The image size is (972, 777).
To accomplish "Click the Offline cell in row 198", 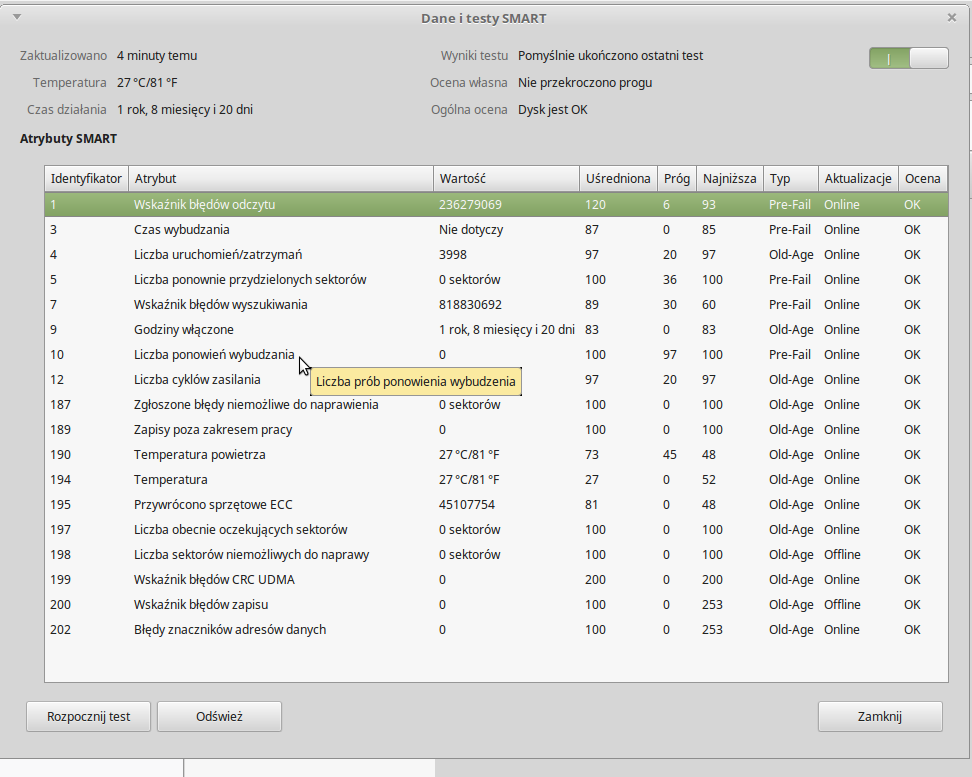I will [842, 555].
